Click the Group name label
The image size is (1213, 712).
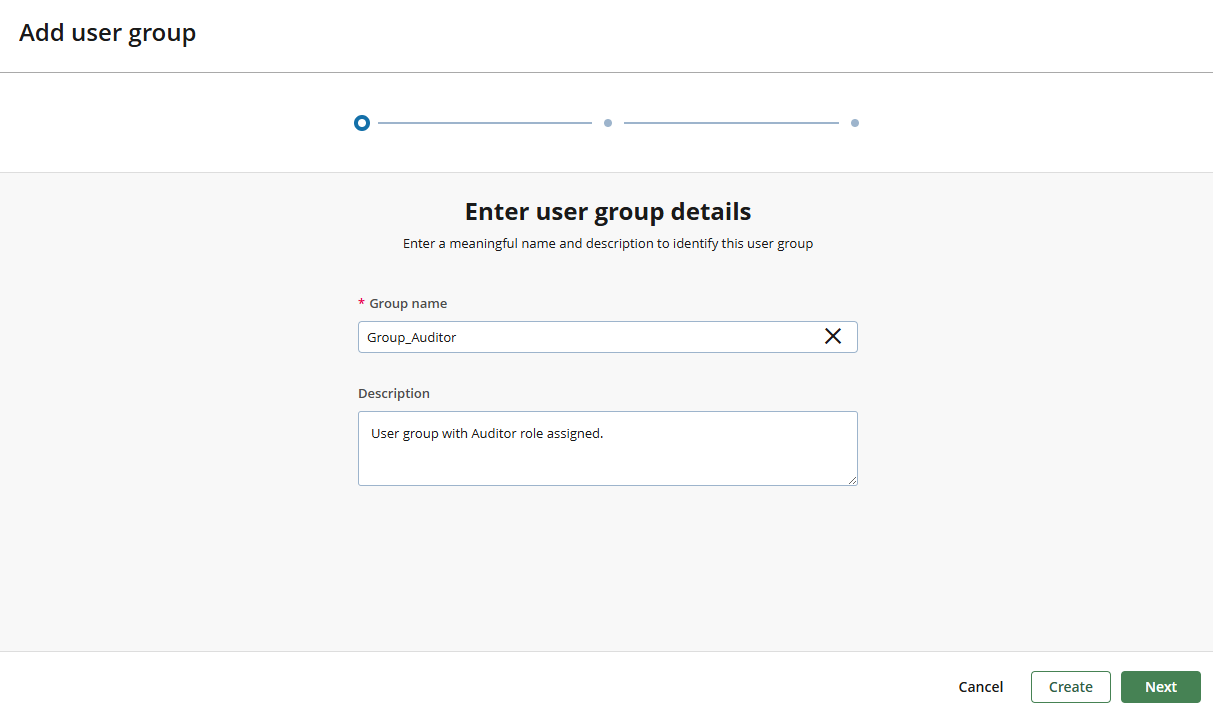[x=408, y=303]
